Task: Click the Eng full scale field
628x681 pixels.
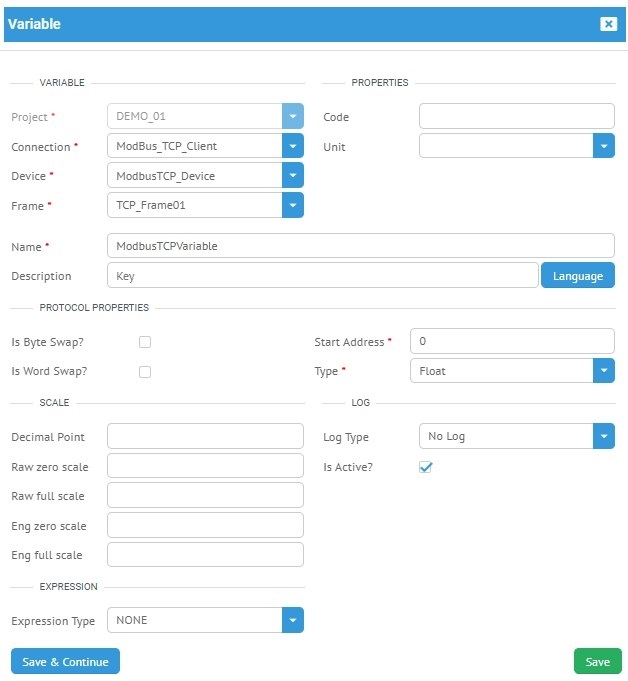Action: [204, 555]
